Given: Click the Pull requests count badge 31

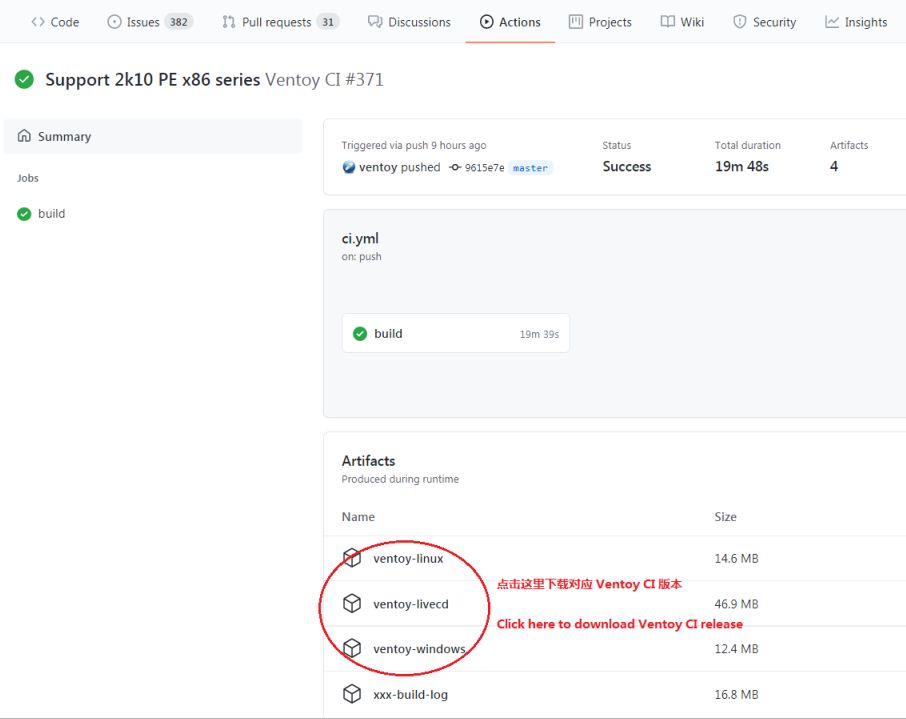Looking at the screenshot, I should (328, 22).
